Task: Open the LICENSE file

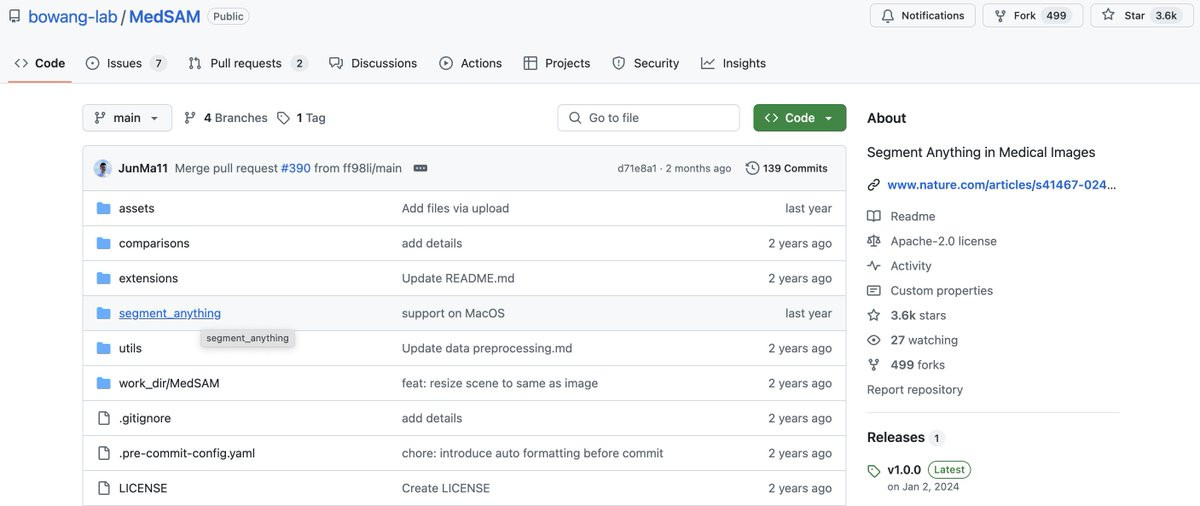Action: coord(143,488)
